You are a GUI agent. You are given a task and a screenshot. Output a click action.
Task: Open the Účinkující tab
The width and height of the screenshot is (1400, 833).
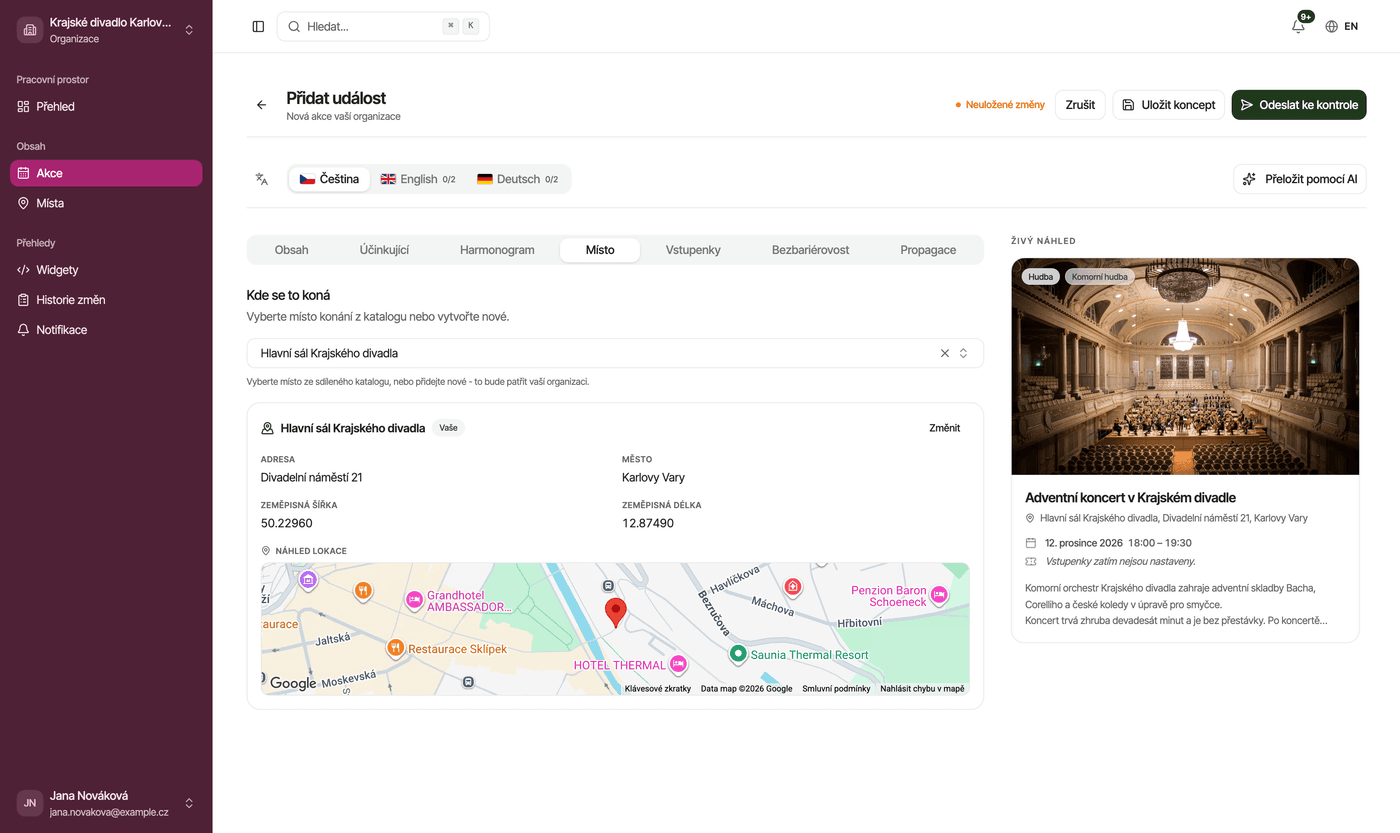pos(385,250)
